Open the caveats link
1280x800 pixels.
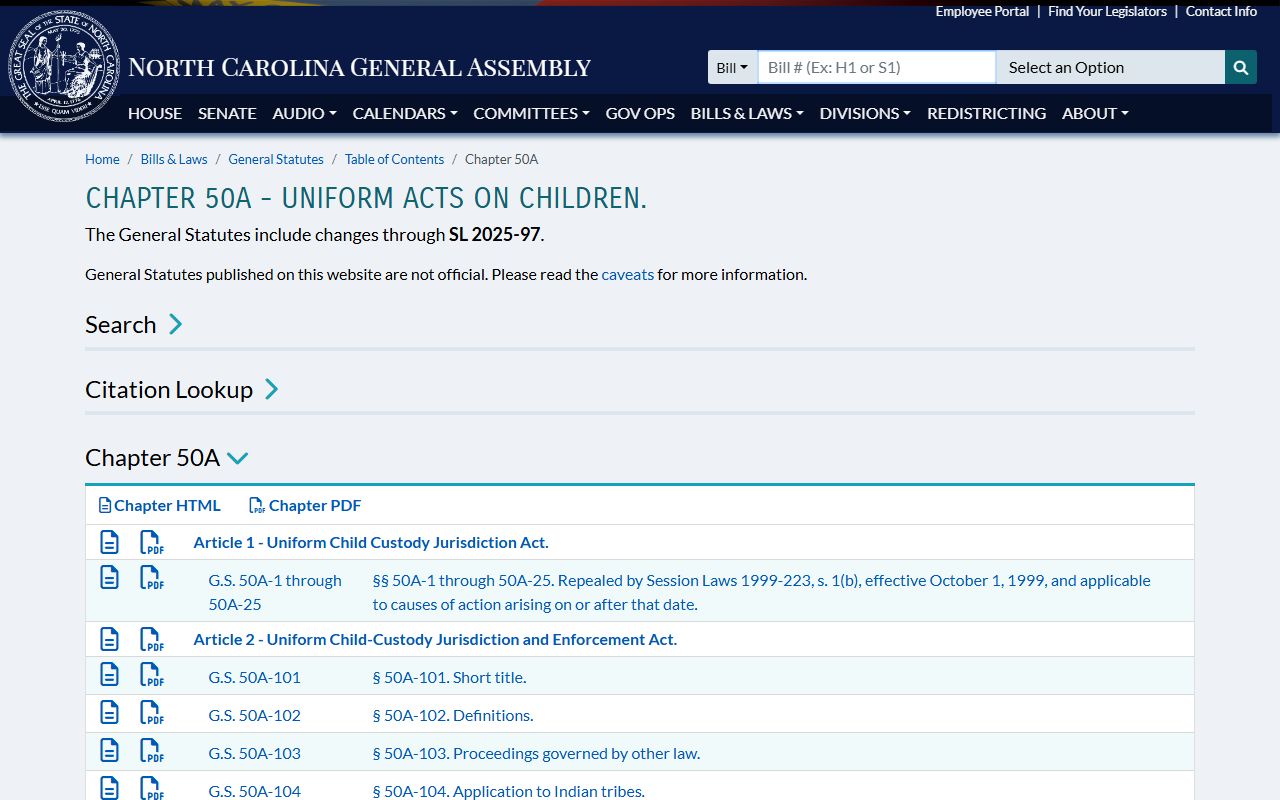coord(628,274)
